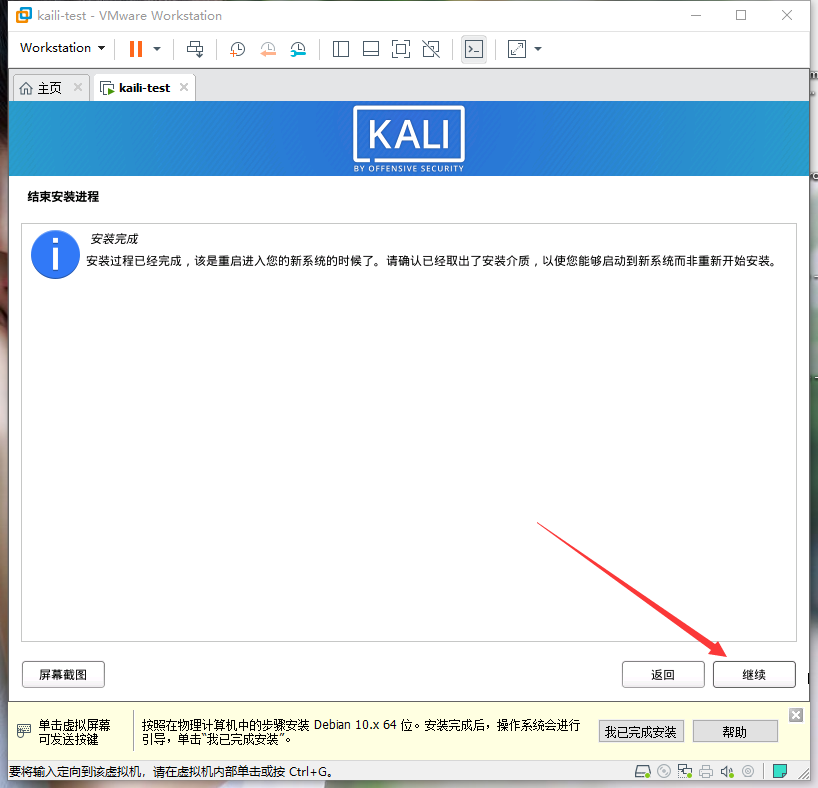Click the 我已完成安装 button

tap(641, 732)
